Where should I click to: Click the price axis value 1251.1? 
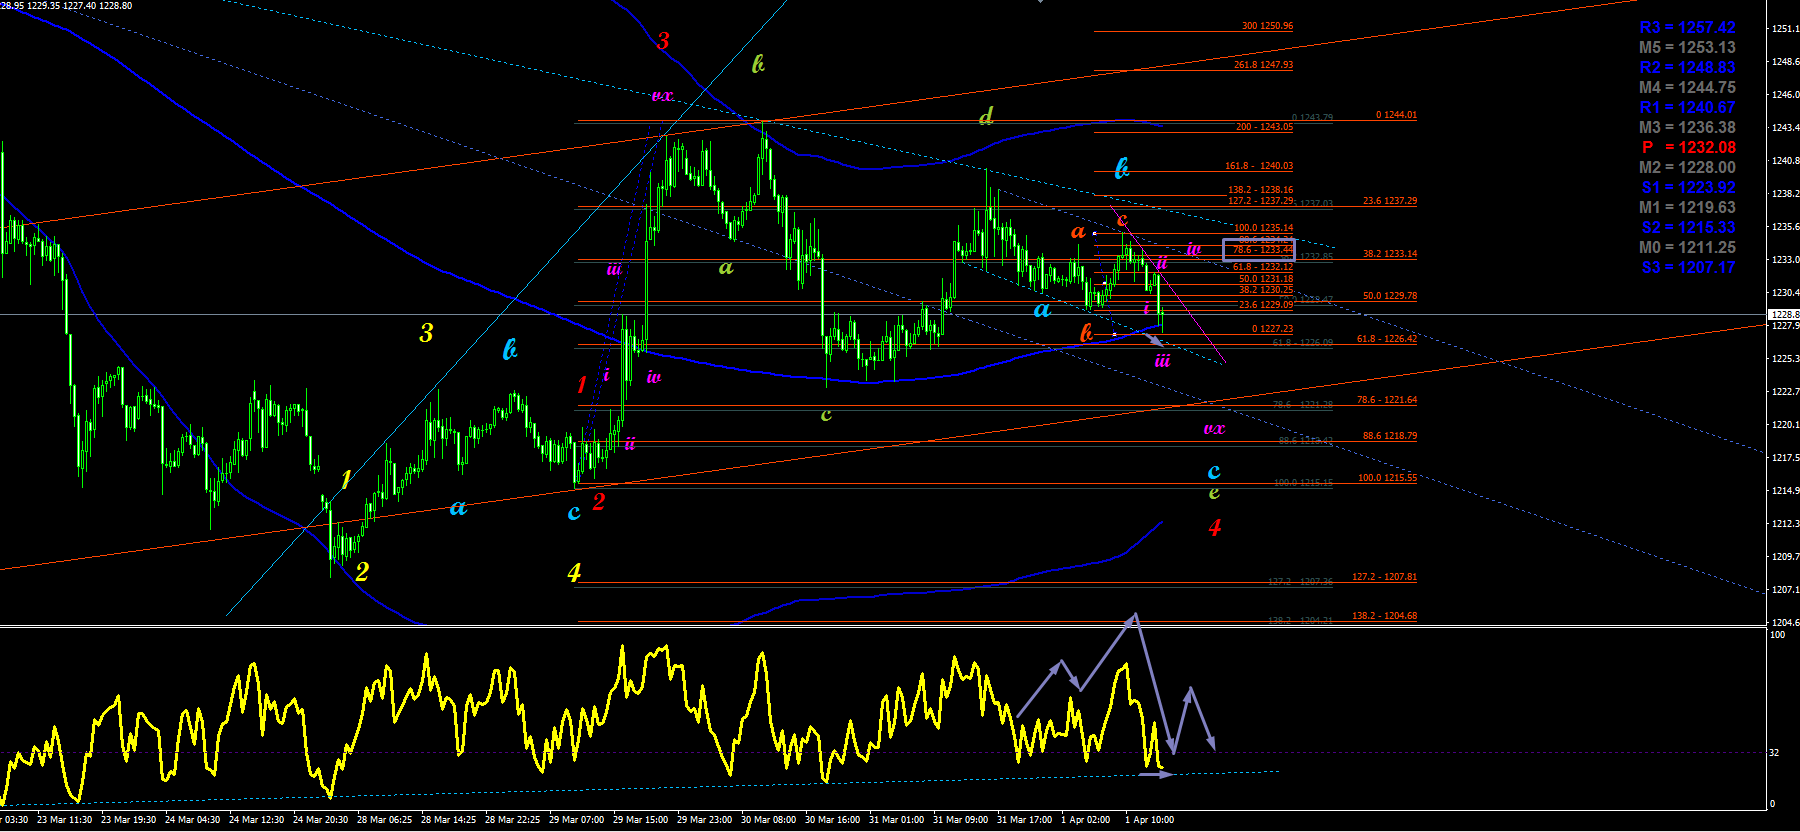click(1785, 29)
